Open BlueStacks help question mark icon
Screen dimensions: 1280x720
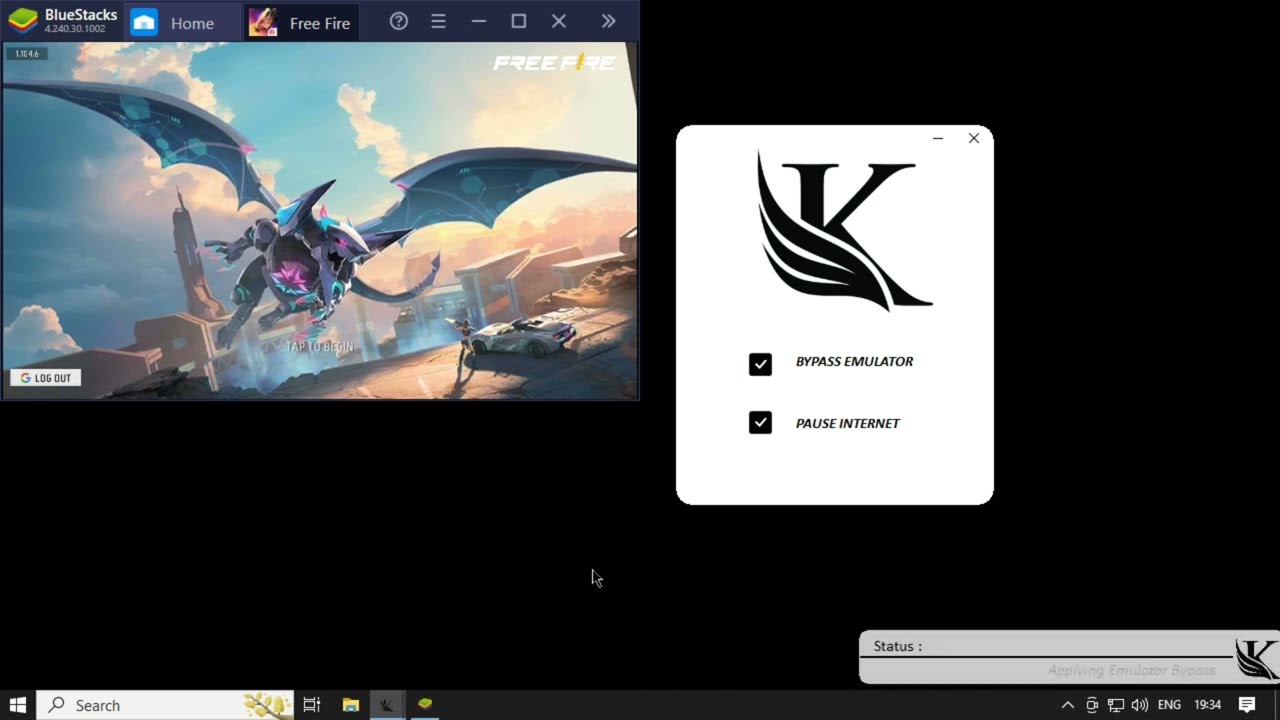coord(399,21)
